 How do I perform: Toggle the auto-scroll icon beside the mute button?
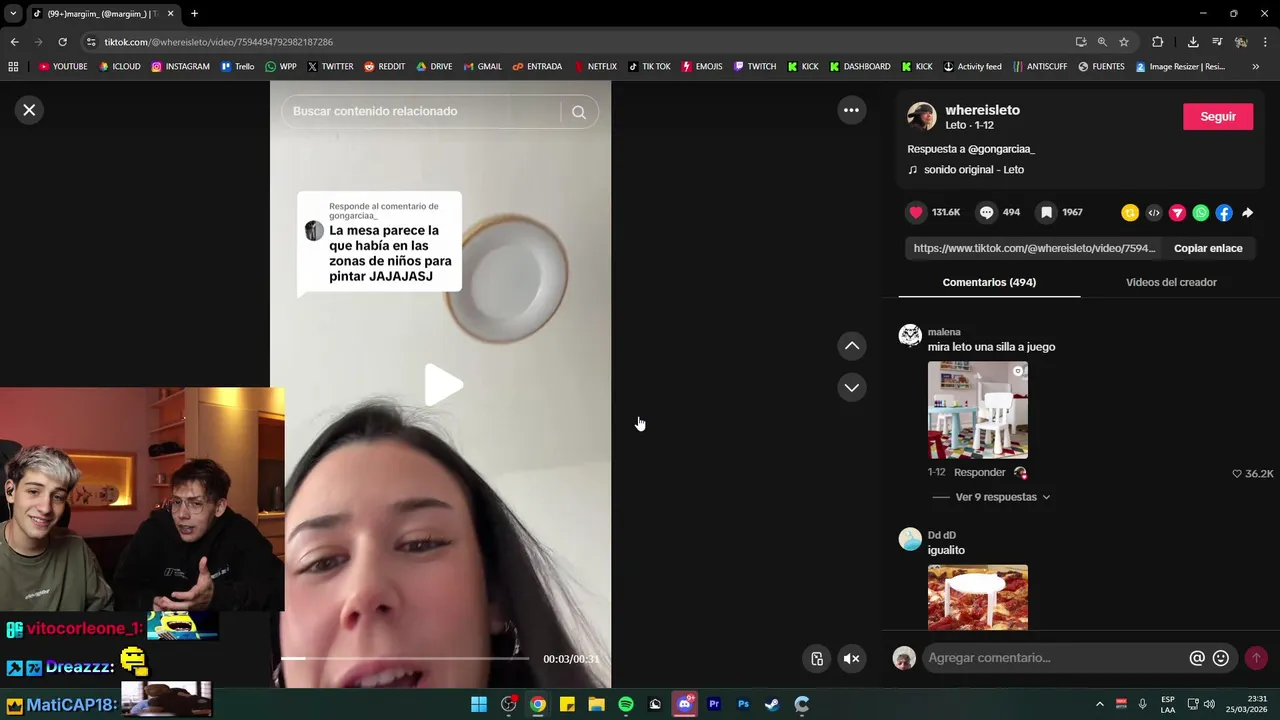pos(817,658)
